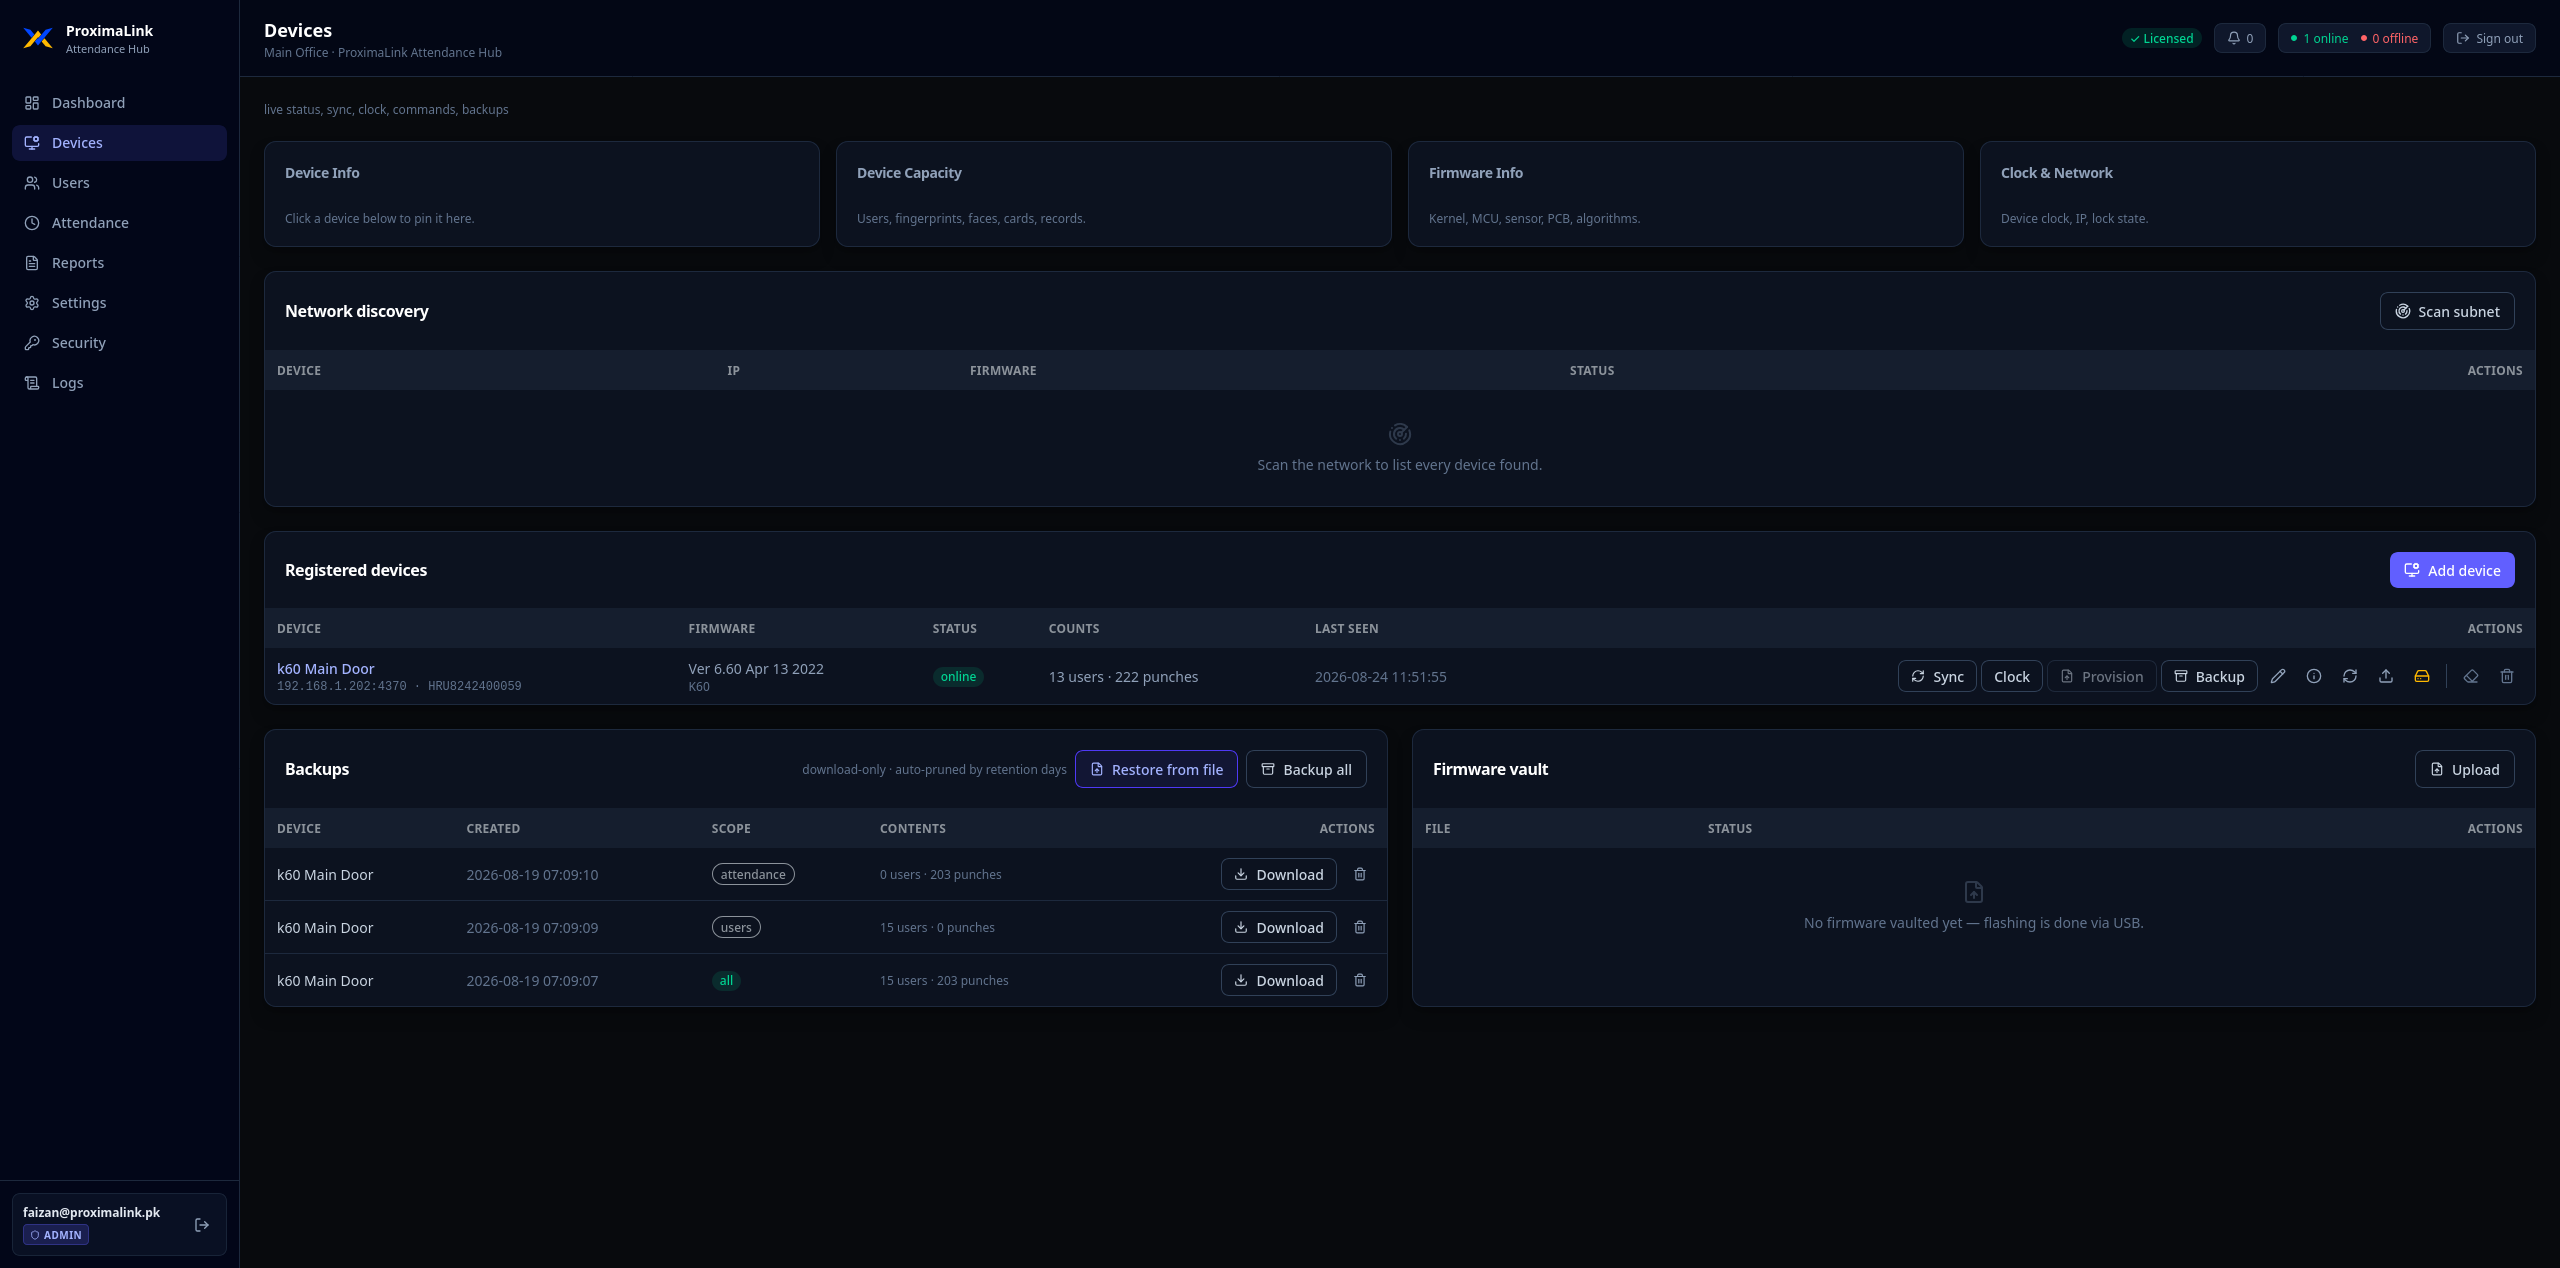The height and width of the screenshot is (1268, 2560).
Task: Open the Reports section
Action: (119, 263)
